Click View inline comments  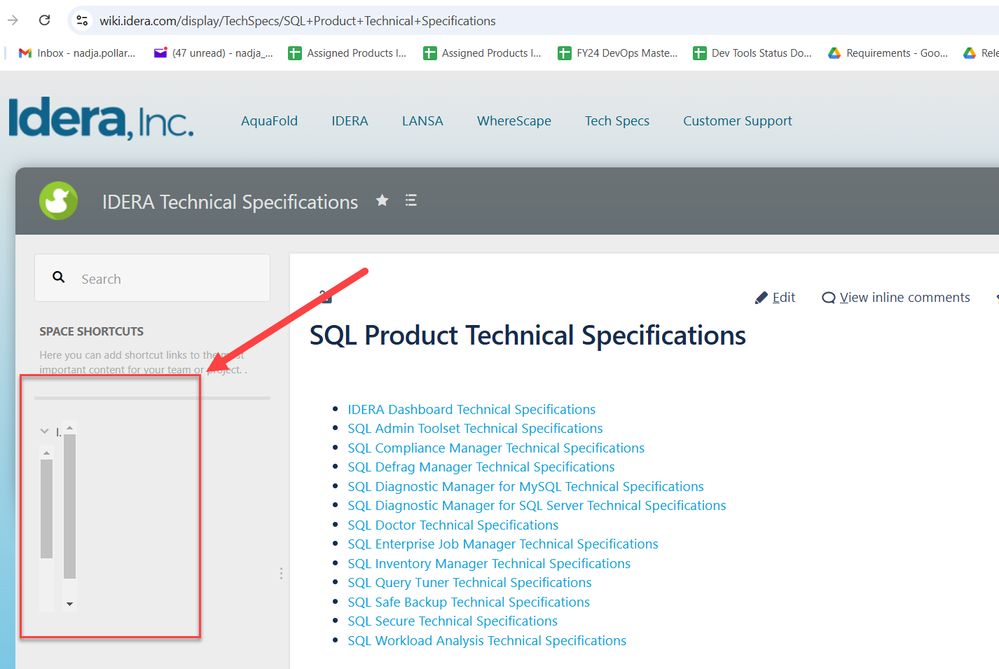coord(896,298)
